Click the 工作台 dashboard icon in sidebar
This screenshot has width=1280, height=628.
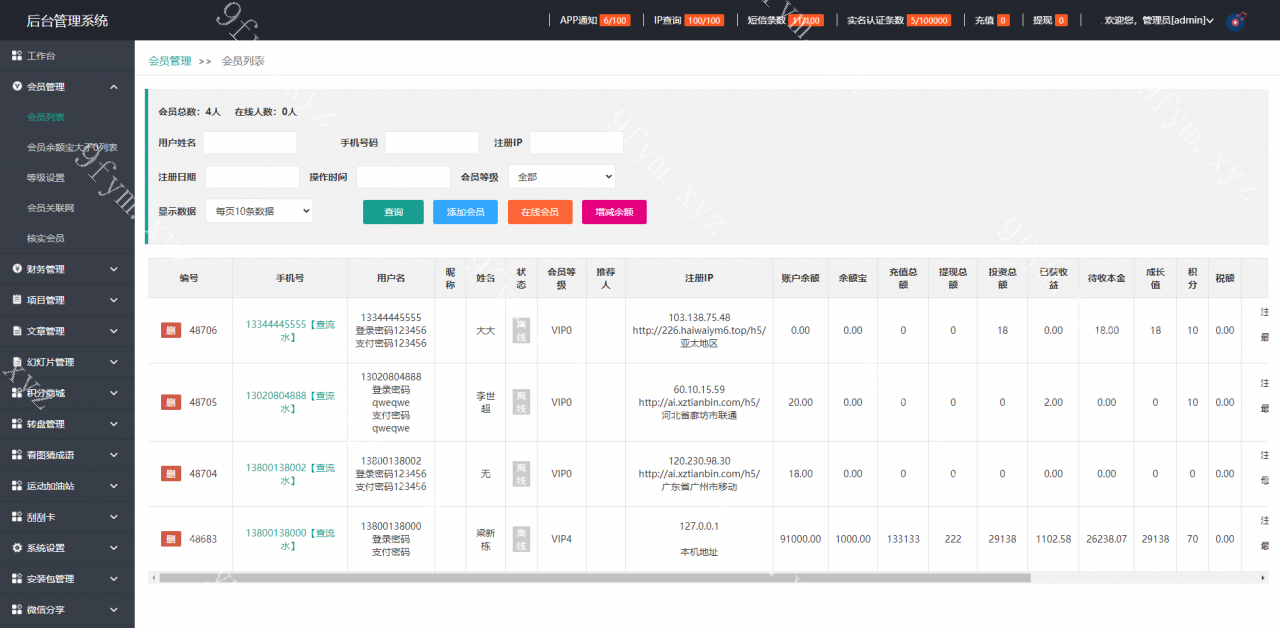pos(17,56)
